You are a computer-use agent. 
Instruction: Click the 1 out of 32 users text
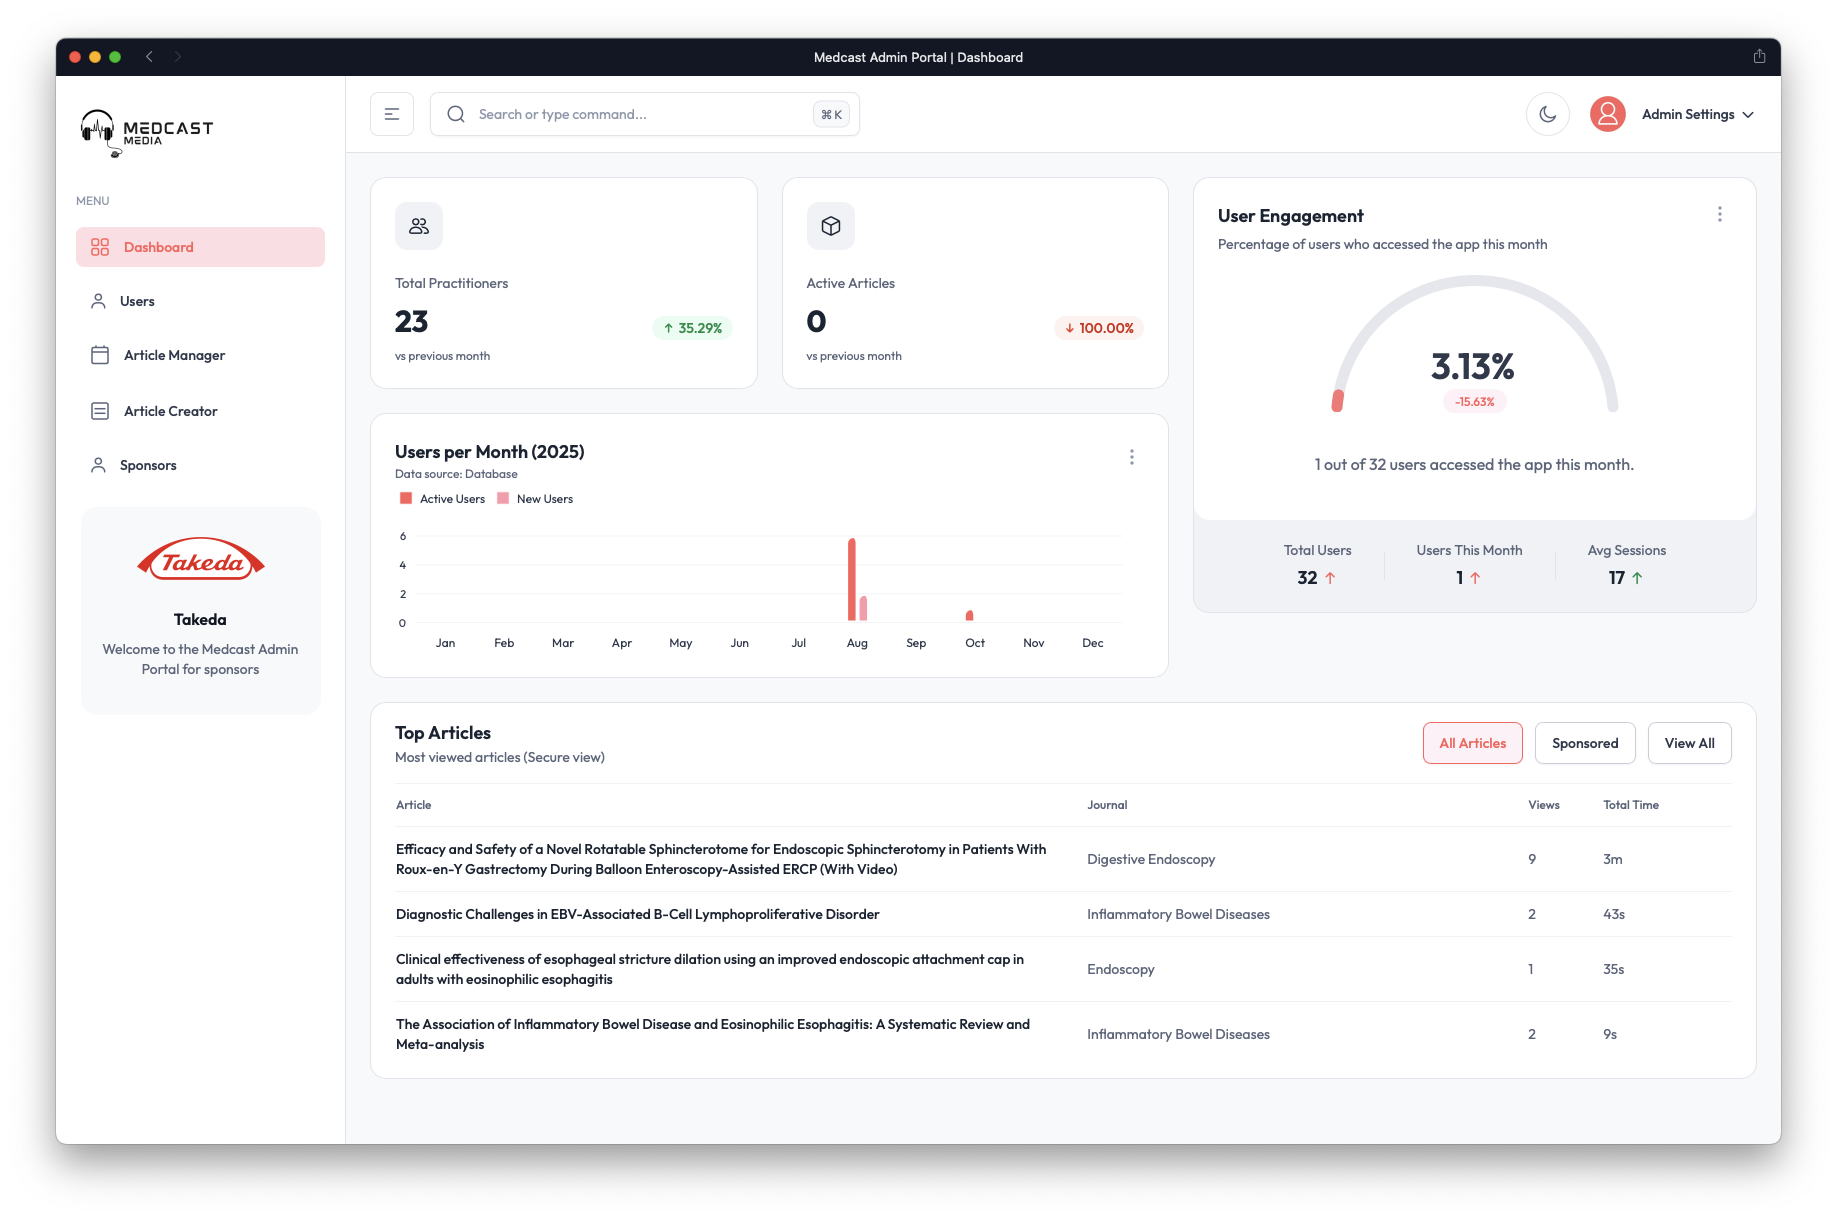(1474, 465)
